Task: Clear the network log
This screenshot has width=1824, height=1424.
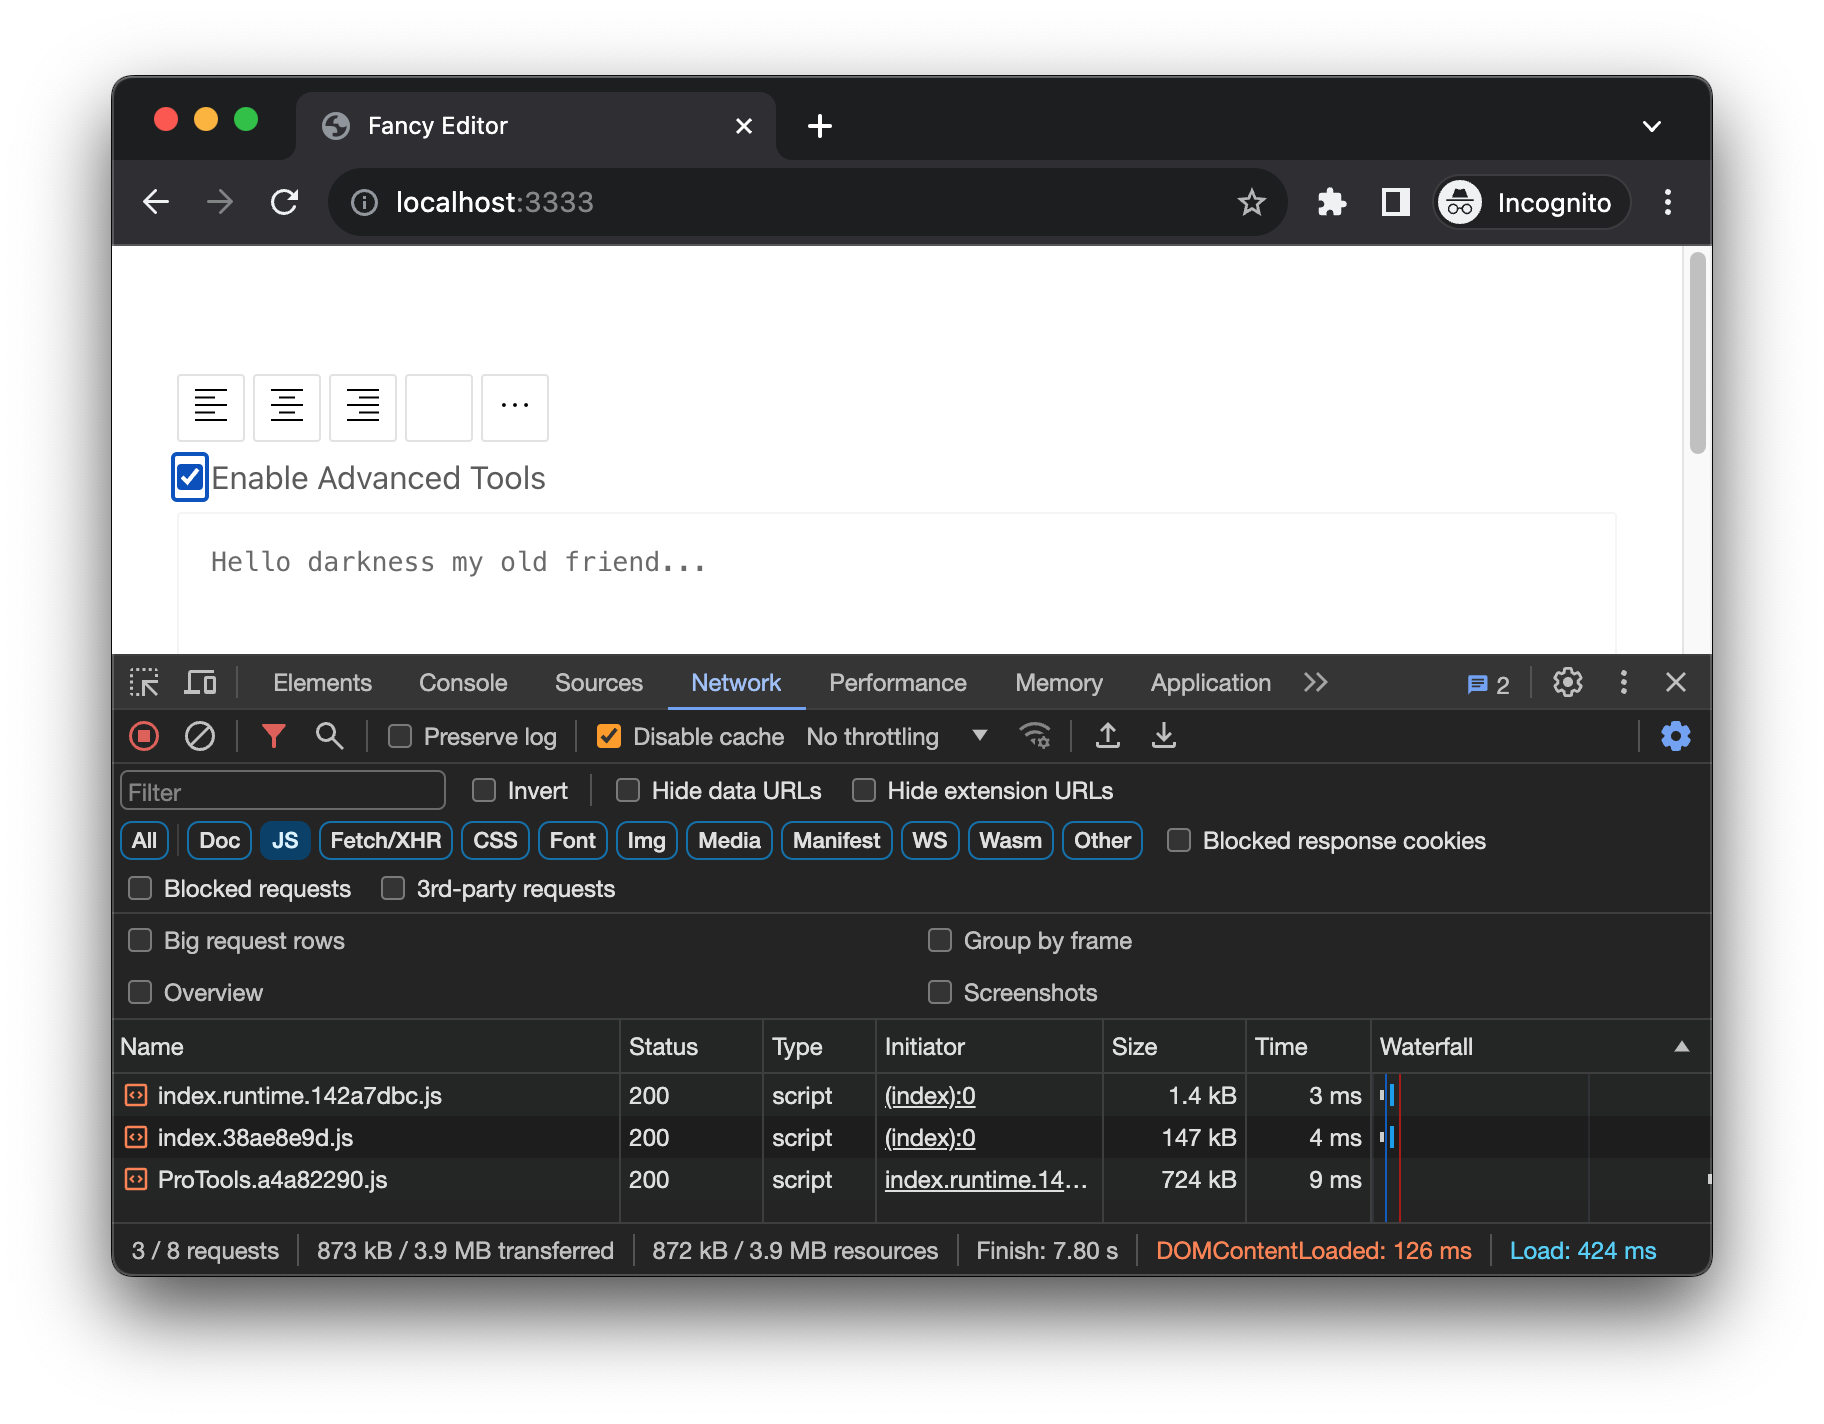Action: pyautogui.click(x=200, y=737)
